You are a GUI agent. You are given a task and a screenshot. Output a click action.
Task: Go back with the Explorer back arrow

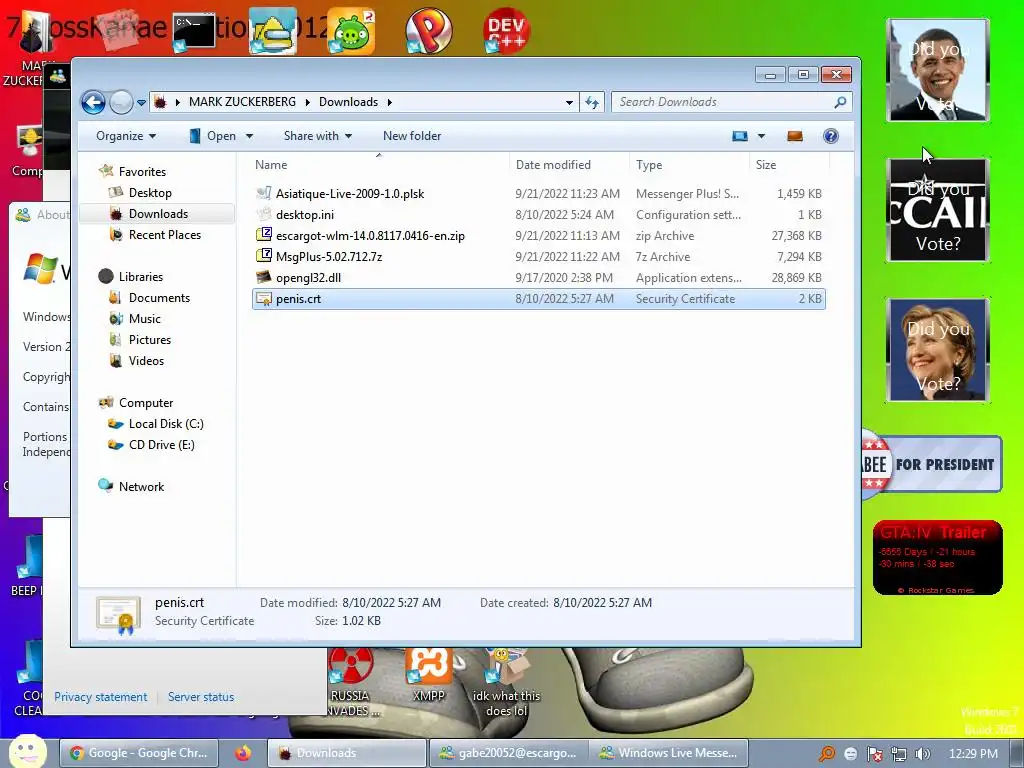93,103
